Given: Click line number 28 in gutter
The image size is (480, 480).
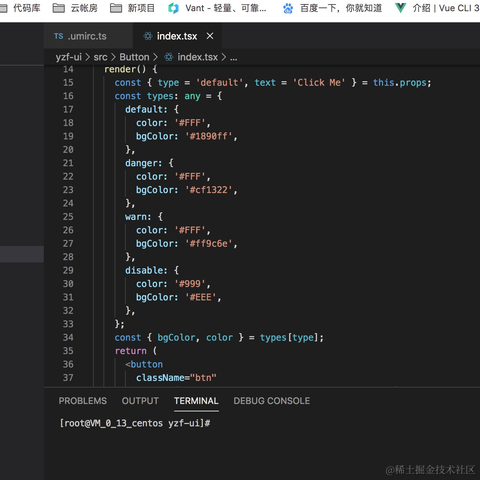Looking at the screenshot, I should pyautogui.click(x=68, y=257).
